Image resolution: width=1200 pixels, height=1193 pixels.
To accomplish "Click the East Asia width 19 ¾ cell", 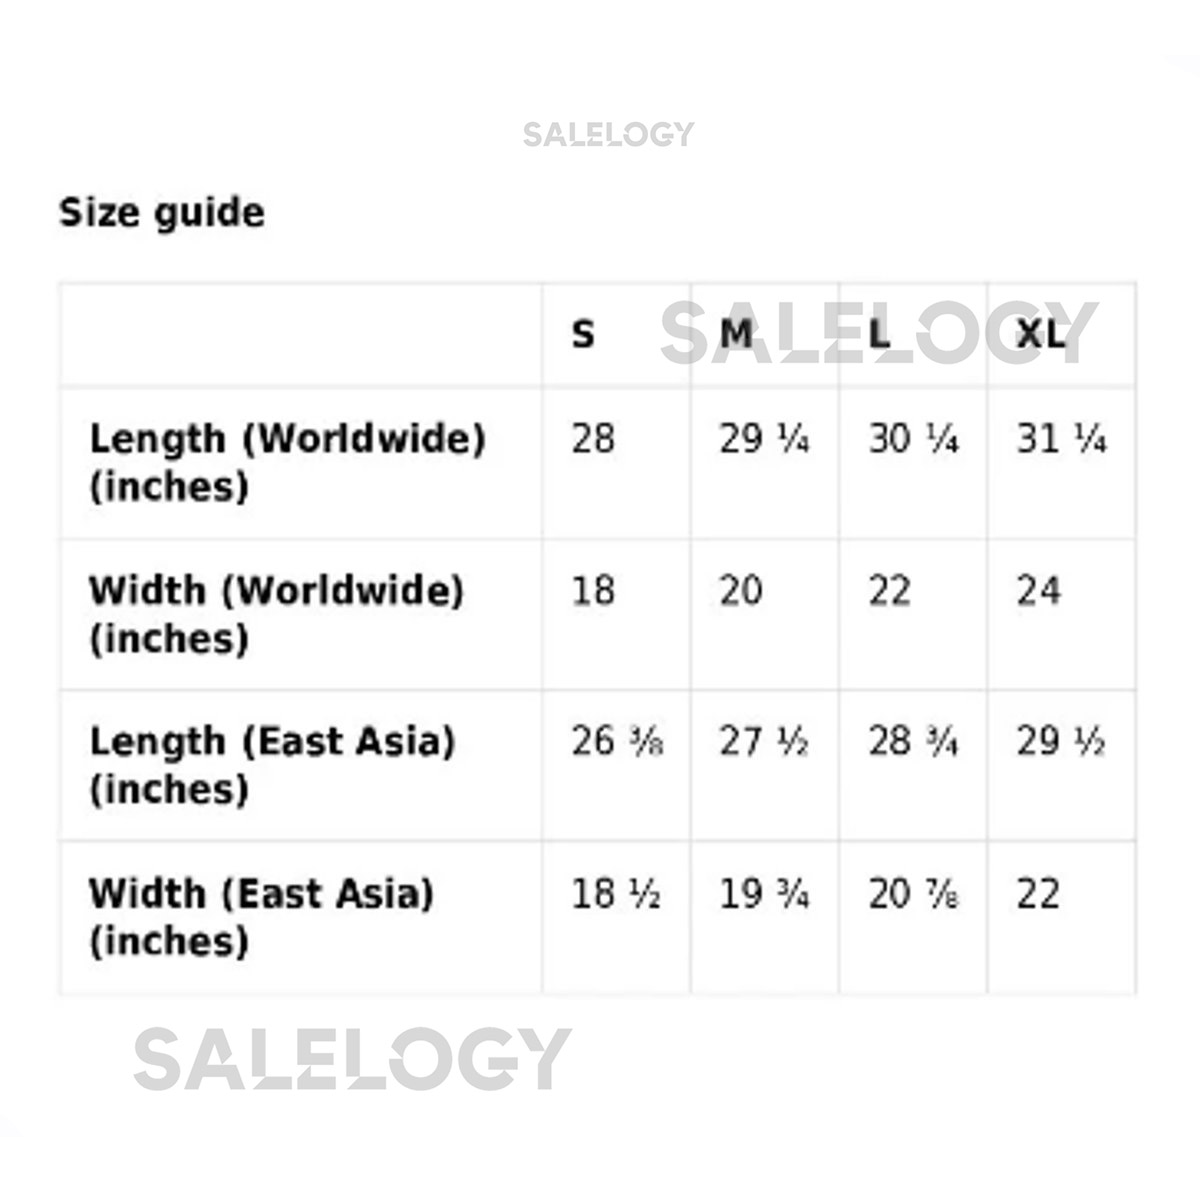I will 764,894.
